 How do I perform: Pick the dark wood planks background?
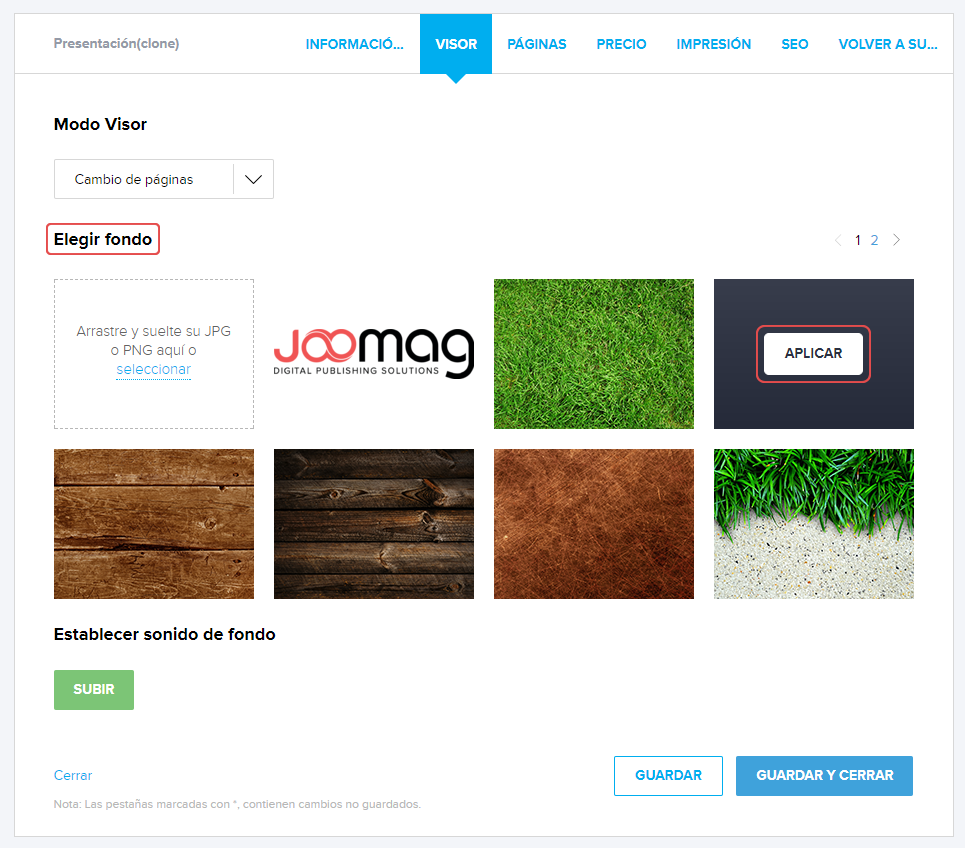(373, 524)
